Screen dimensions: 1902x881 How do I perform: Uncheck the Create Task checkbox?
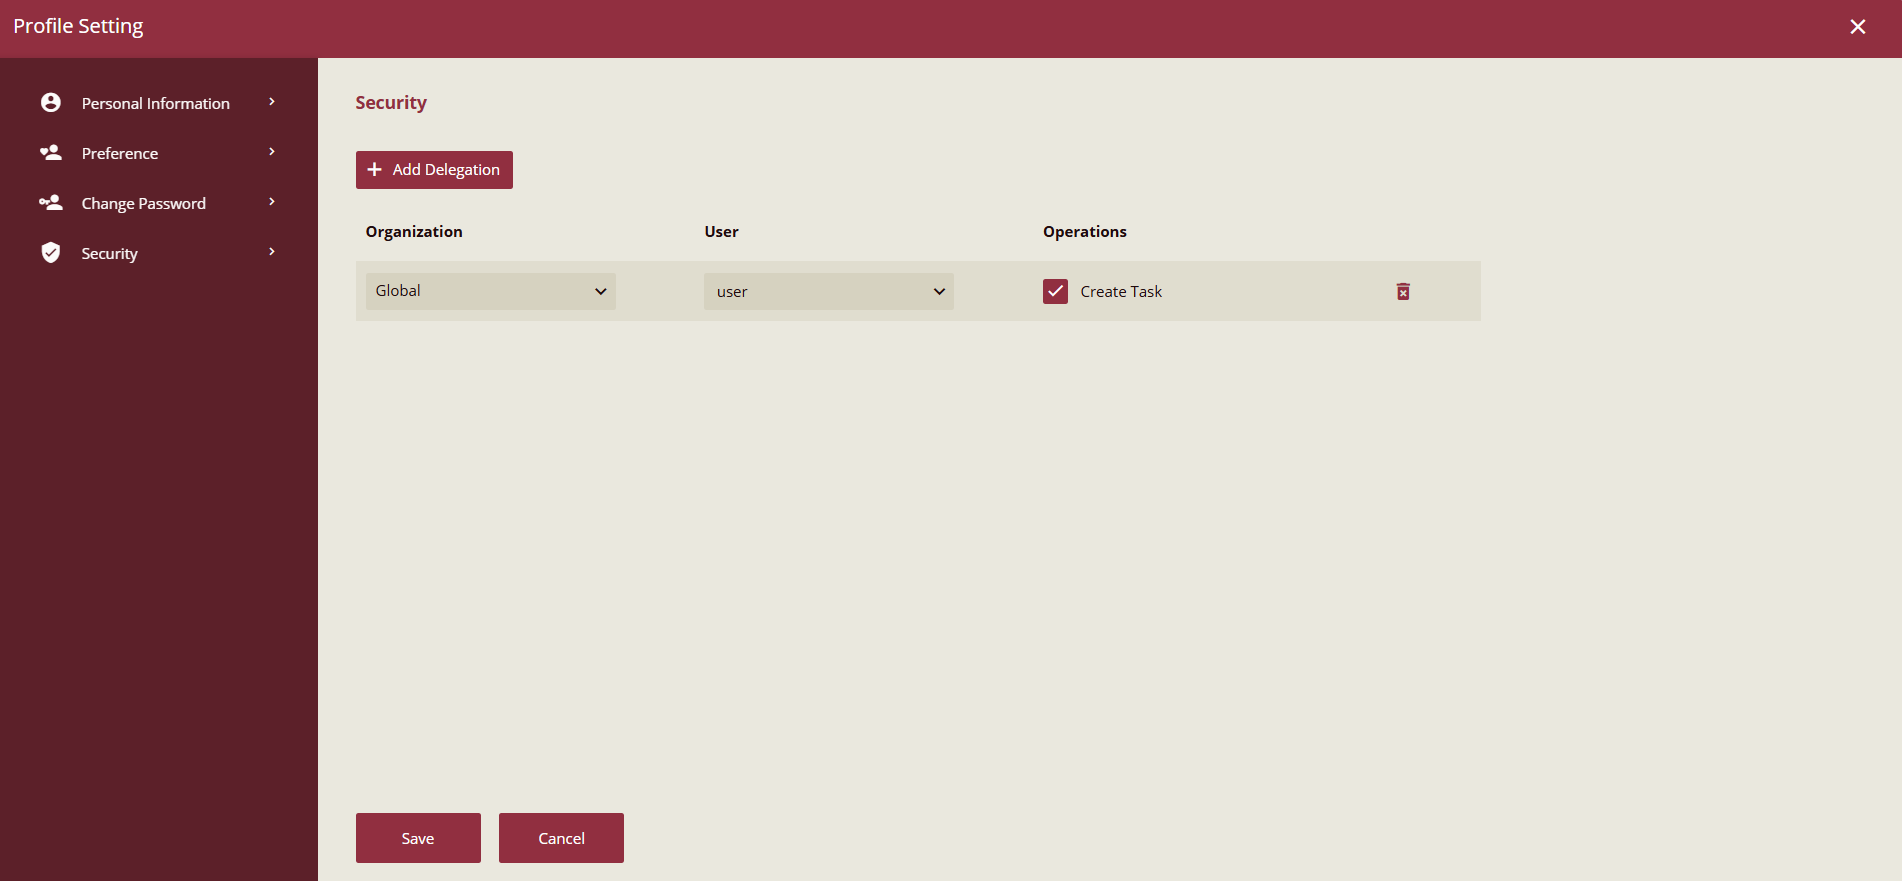(1055, 291)
